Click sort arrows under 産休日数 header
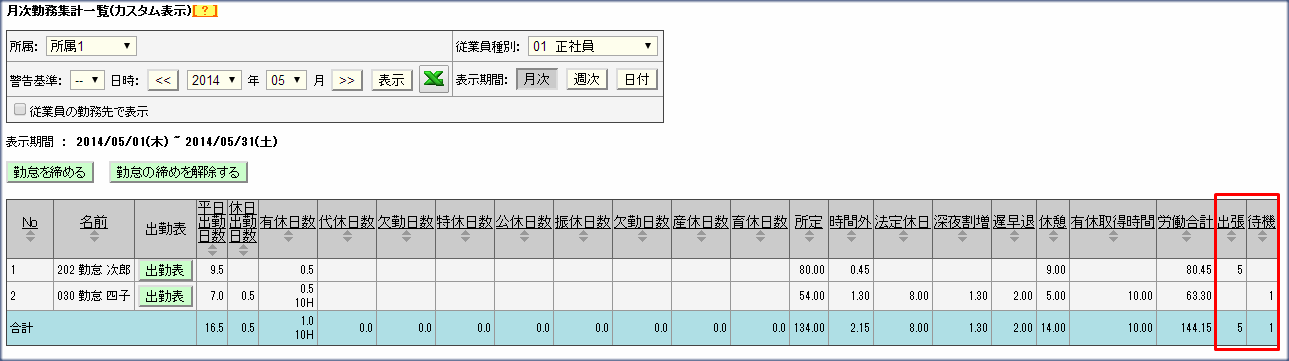The height and width of the screenshot is (361, 1289). (x=701, y=237)
